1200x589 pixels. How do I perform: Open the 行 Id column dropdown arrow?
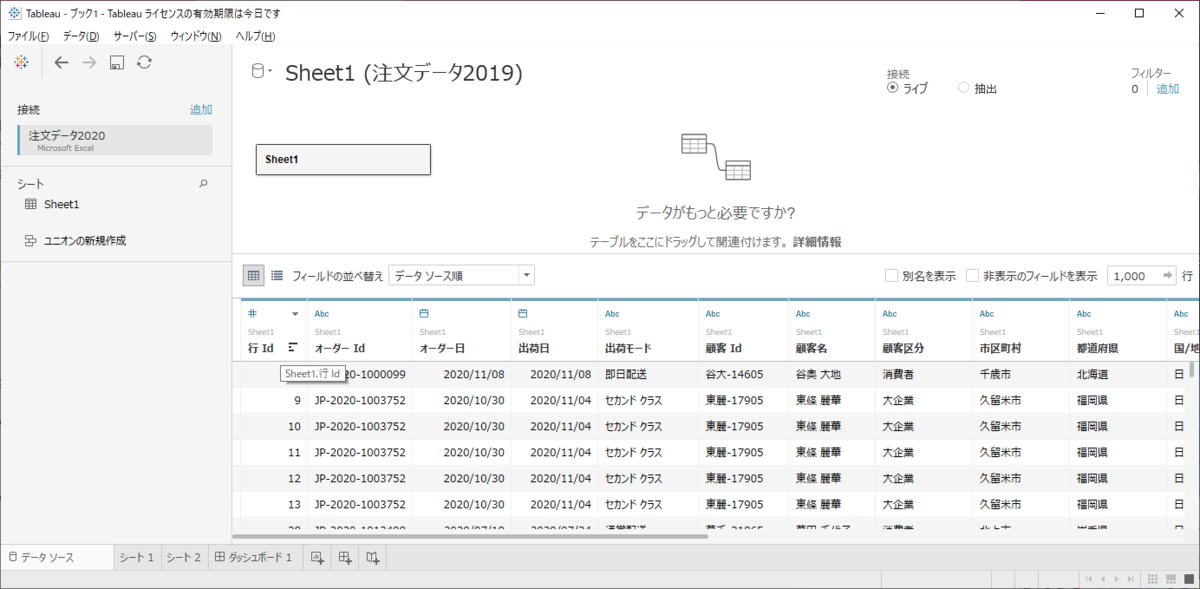tap(295, 314)
